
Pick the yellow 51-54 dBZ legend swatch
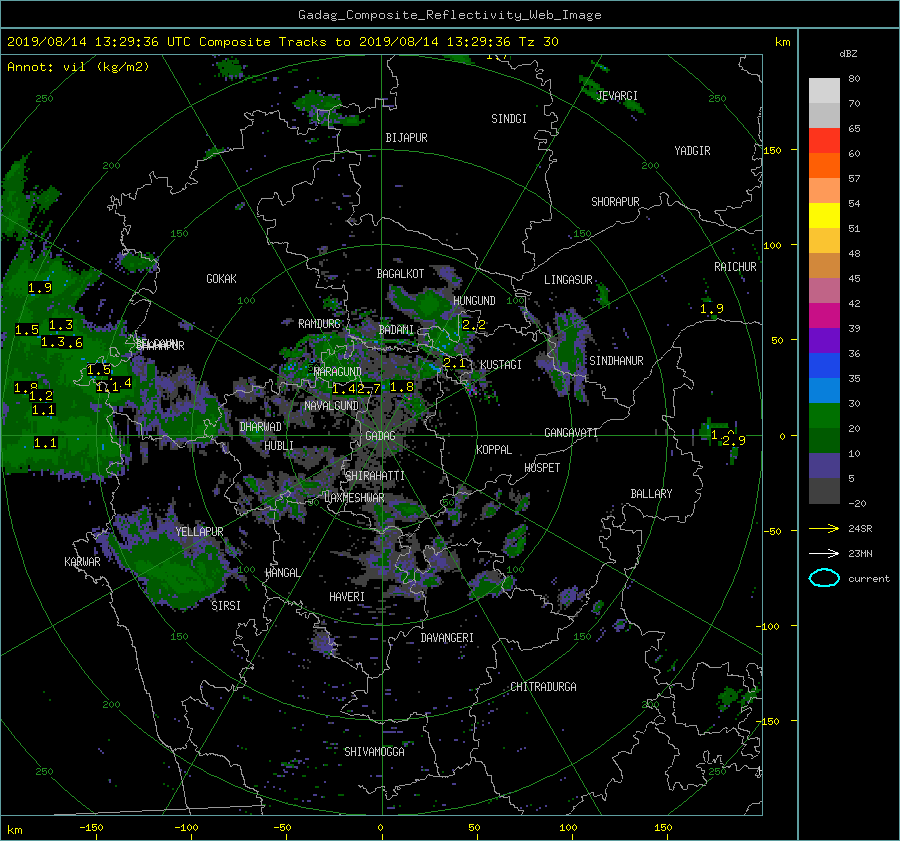click(x=824, y=215)
